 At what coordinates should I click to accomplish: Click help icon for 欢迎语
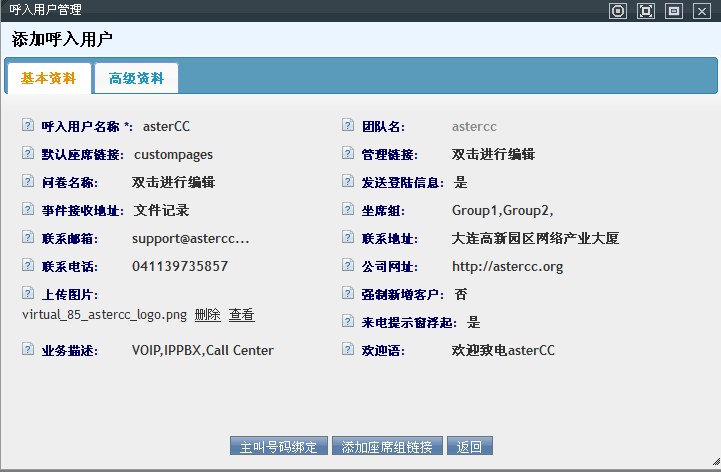tap(348, 350)
